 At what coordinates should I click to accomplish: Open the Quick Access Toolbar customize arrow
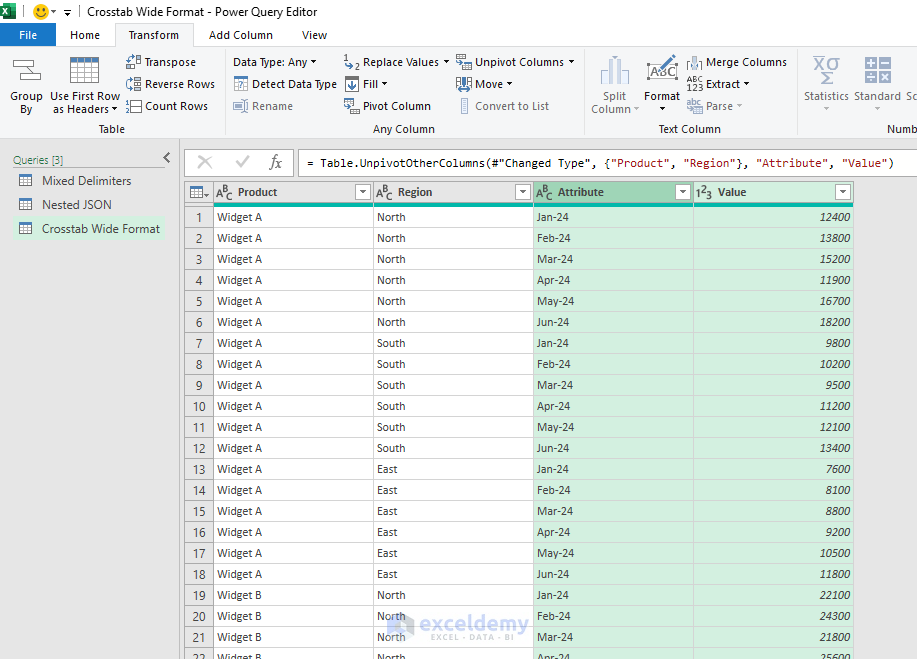point(67,12)
